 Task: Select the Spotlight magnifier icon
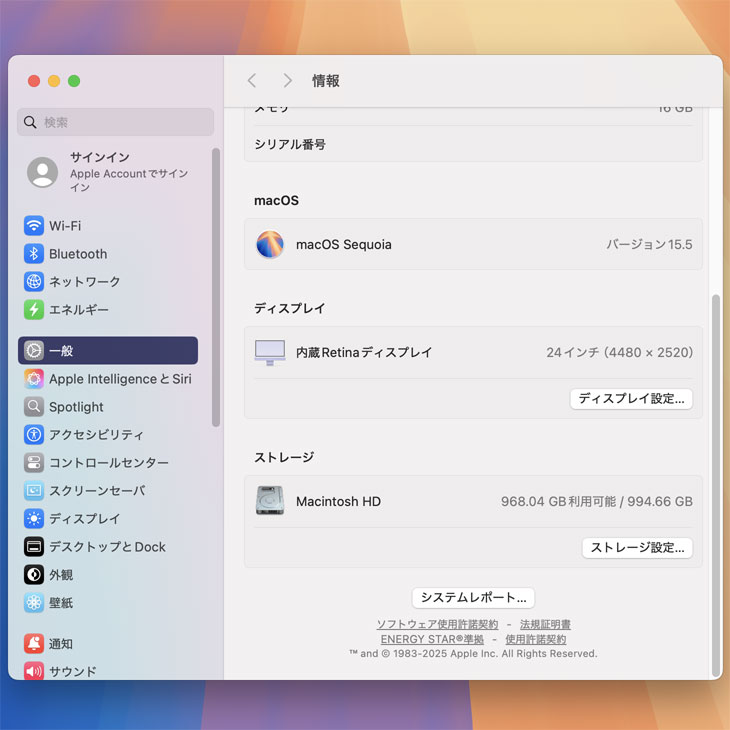(34, 407)
